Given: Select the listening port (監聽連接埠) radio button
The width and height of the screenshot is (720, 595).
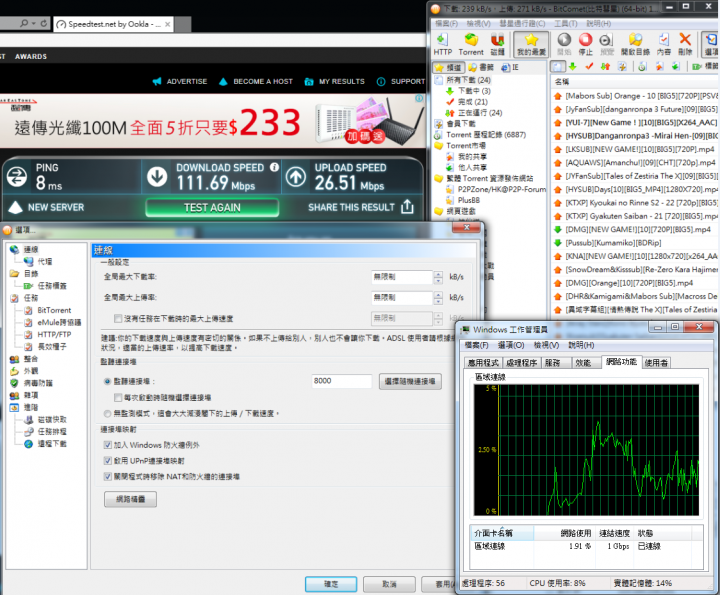Looking at the screenshot, I should point(107,381).
